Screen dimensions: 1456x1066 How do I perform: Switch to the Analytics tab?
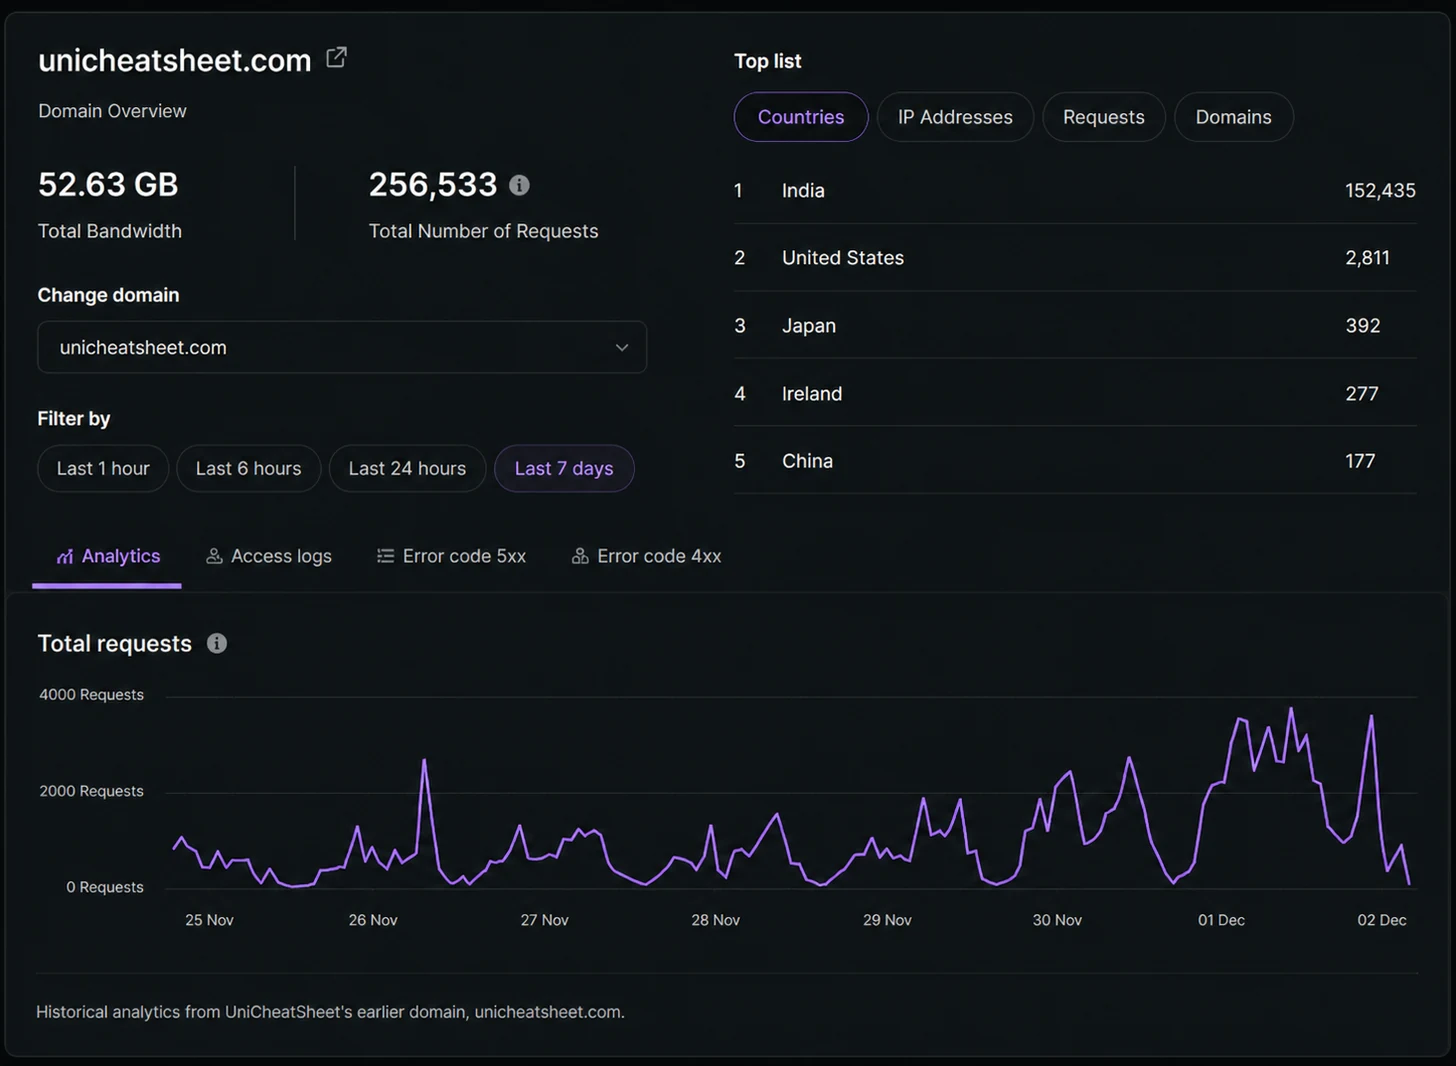click(x=107, y=558)
